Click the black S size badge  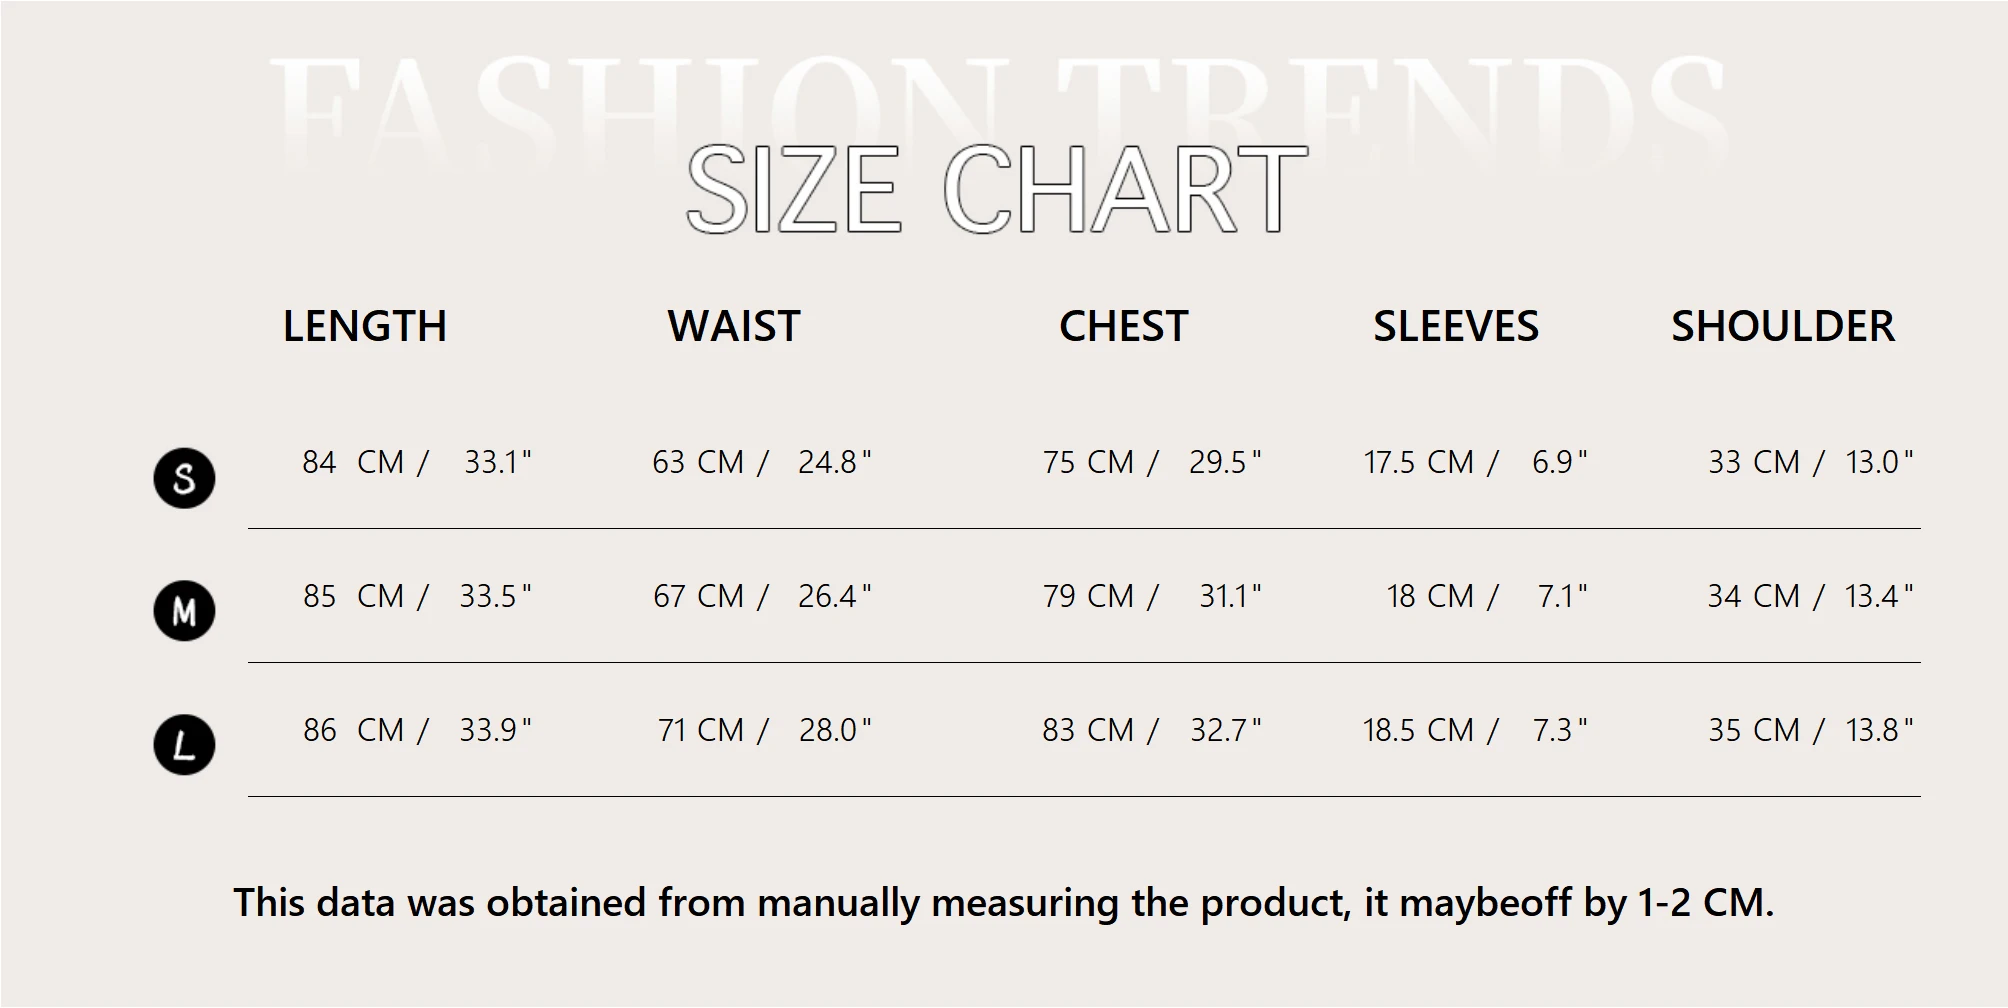pyautogui.click(x=184, y=478)
